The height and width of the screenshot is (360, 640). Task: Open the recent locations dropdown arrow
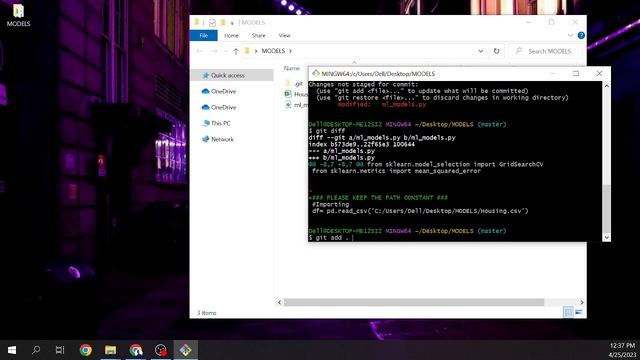tap(226, 51)
